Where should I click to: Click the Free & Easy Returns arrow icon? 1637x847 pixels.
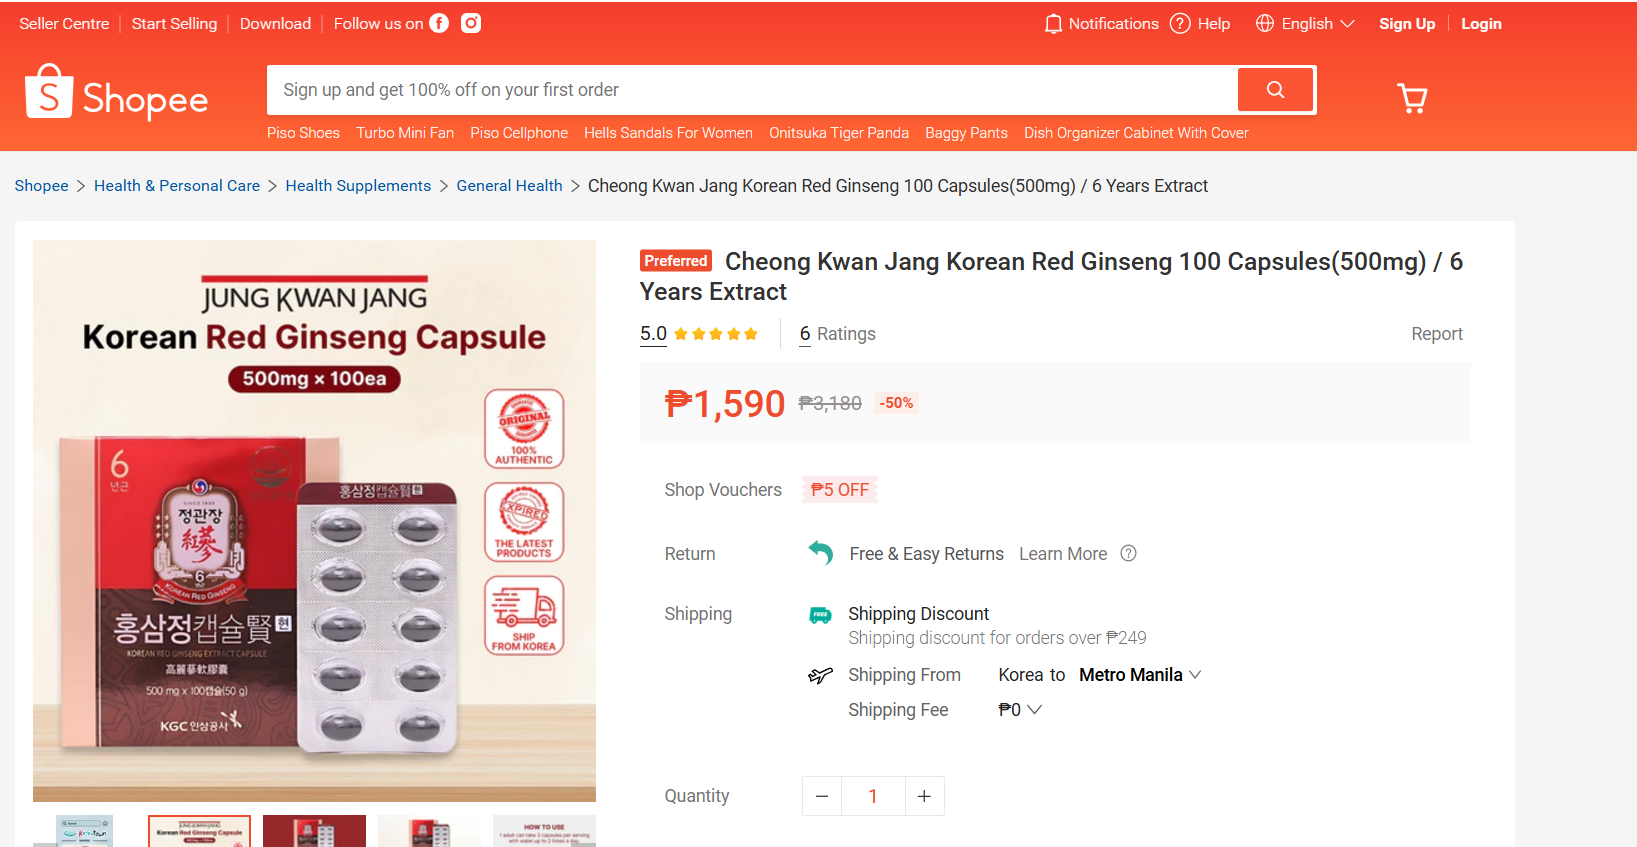click(x=821, y=553)
